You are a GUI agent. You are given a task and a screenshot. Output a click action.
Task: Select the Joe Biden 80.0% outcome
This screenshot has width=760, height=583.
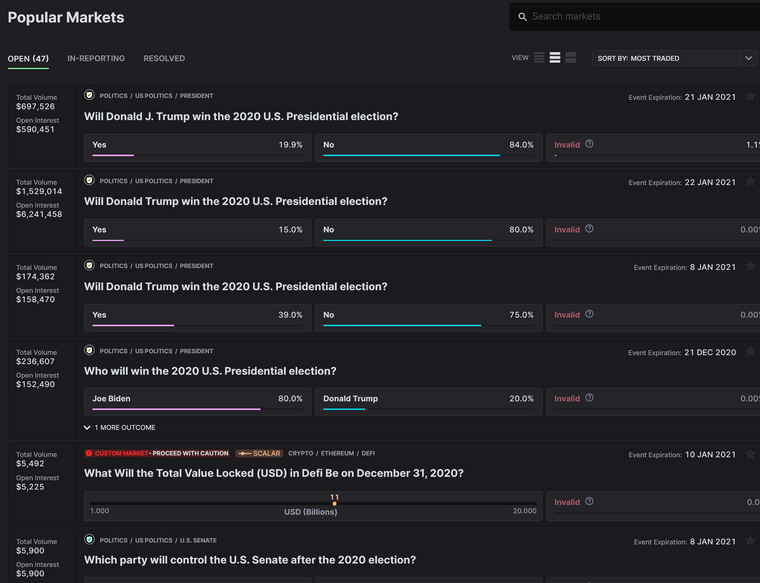(197, 402)
